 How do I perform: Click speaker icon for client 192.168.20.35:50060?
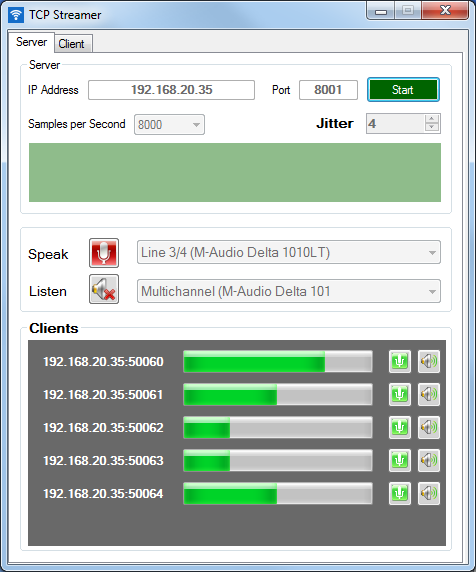(x=429, y=362)
